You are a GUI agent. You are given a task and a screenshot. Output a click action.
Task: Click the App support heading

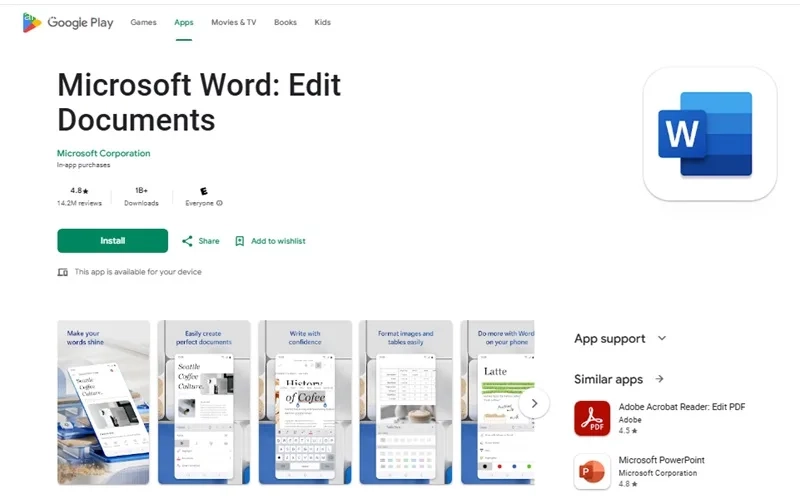pos(610,339)
